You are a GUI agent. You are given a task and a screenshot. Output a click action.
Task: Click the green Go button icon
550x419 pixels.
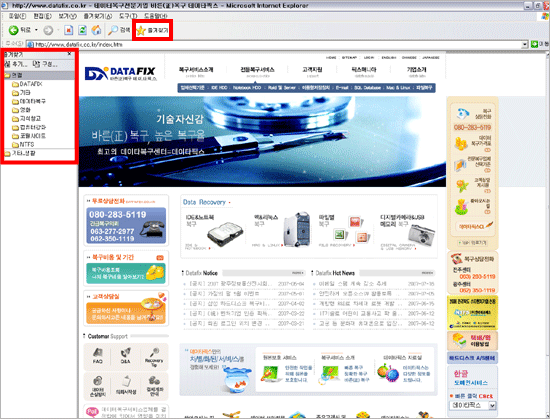535,44
